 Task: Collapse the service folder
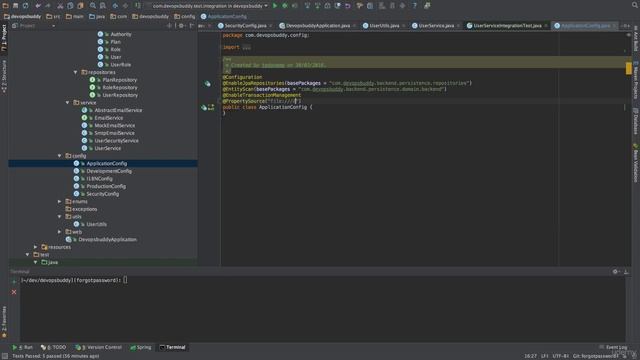68,103
